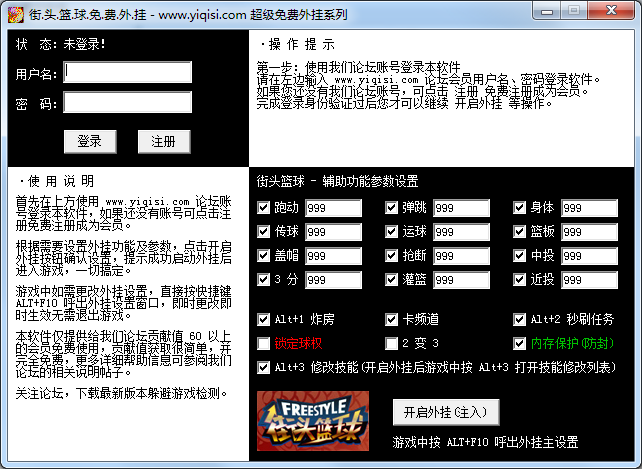The width and height of the screenshot is (642, 469).
Task: Click the 弹跳 value field 999
Action: 461,208
